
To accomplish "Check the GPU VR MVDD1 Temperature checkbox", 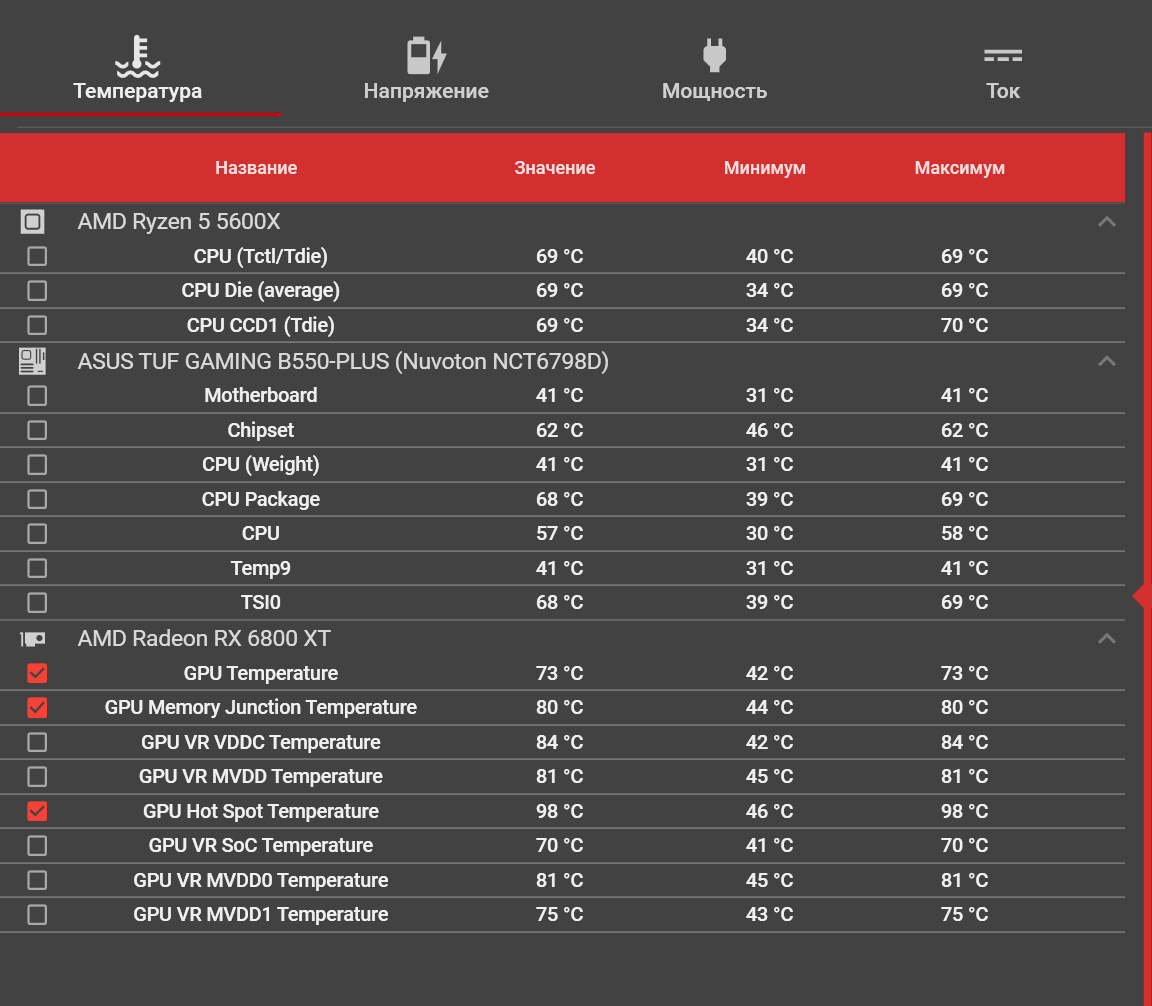I will 37,915.
